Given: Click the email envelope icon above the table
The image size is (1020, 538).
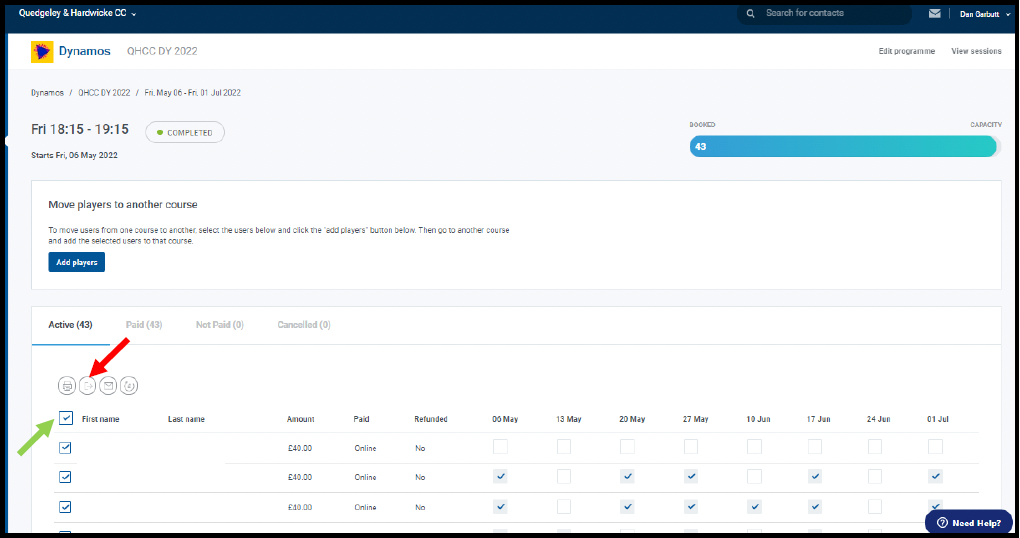Looking at the screenshot, I should point(108,385).
